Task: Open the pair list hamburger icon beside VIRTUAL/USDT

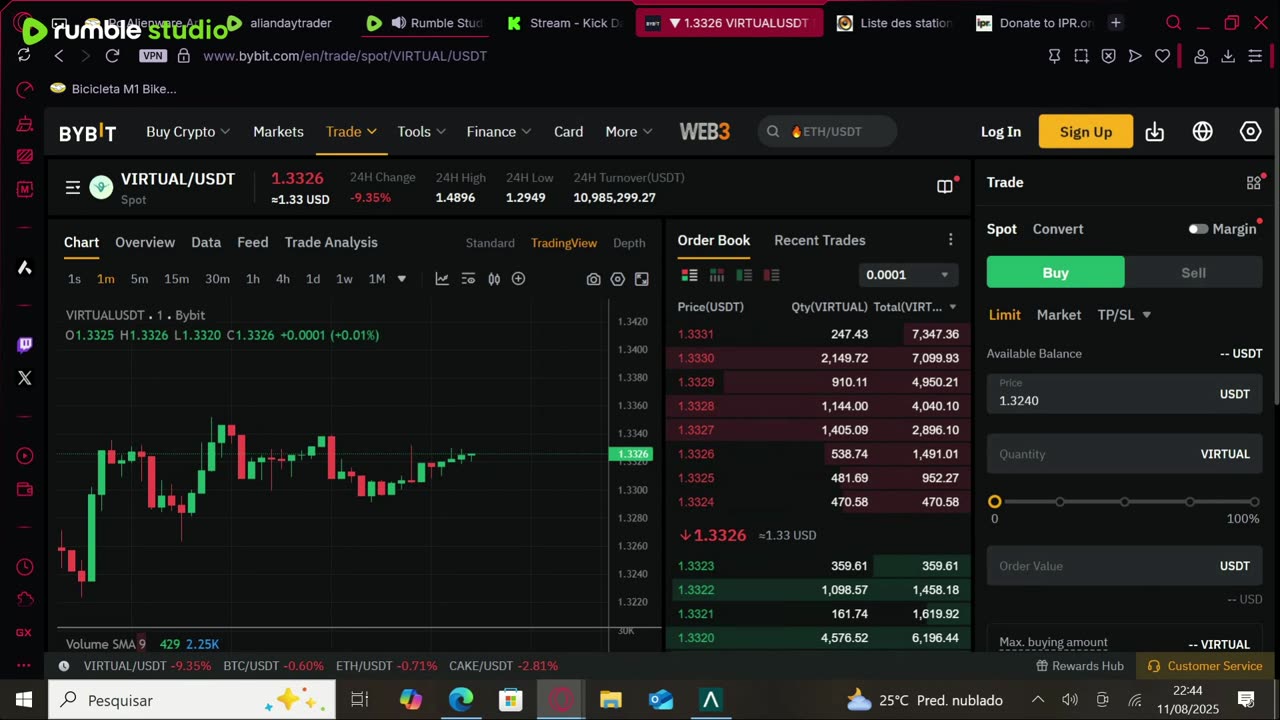Action: click(73, 187)
